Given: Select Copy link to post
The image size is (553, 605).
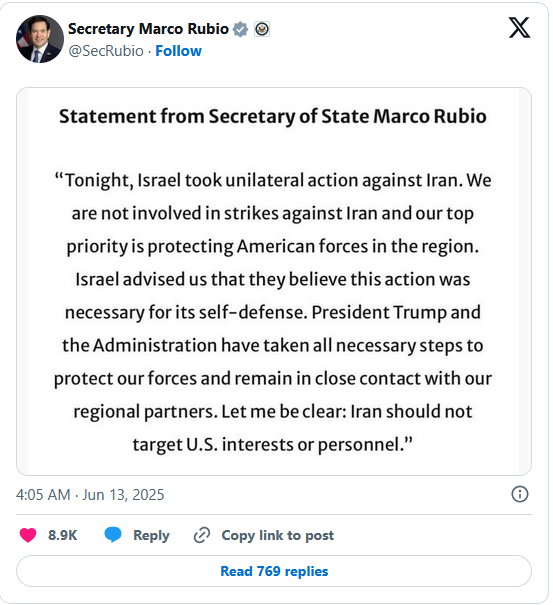Looking at the screenshot, I should [x=277, y=535].
